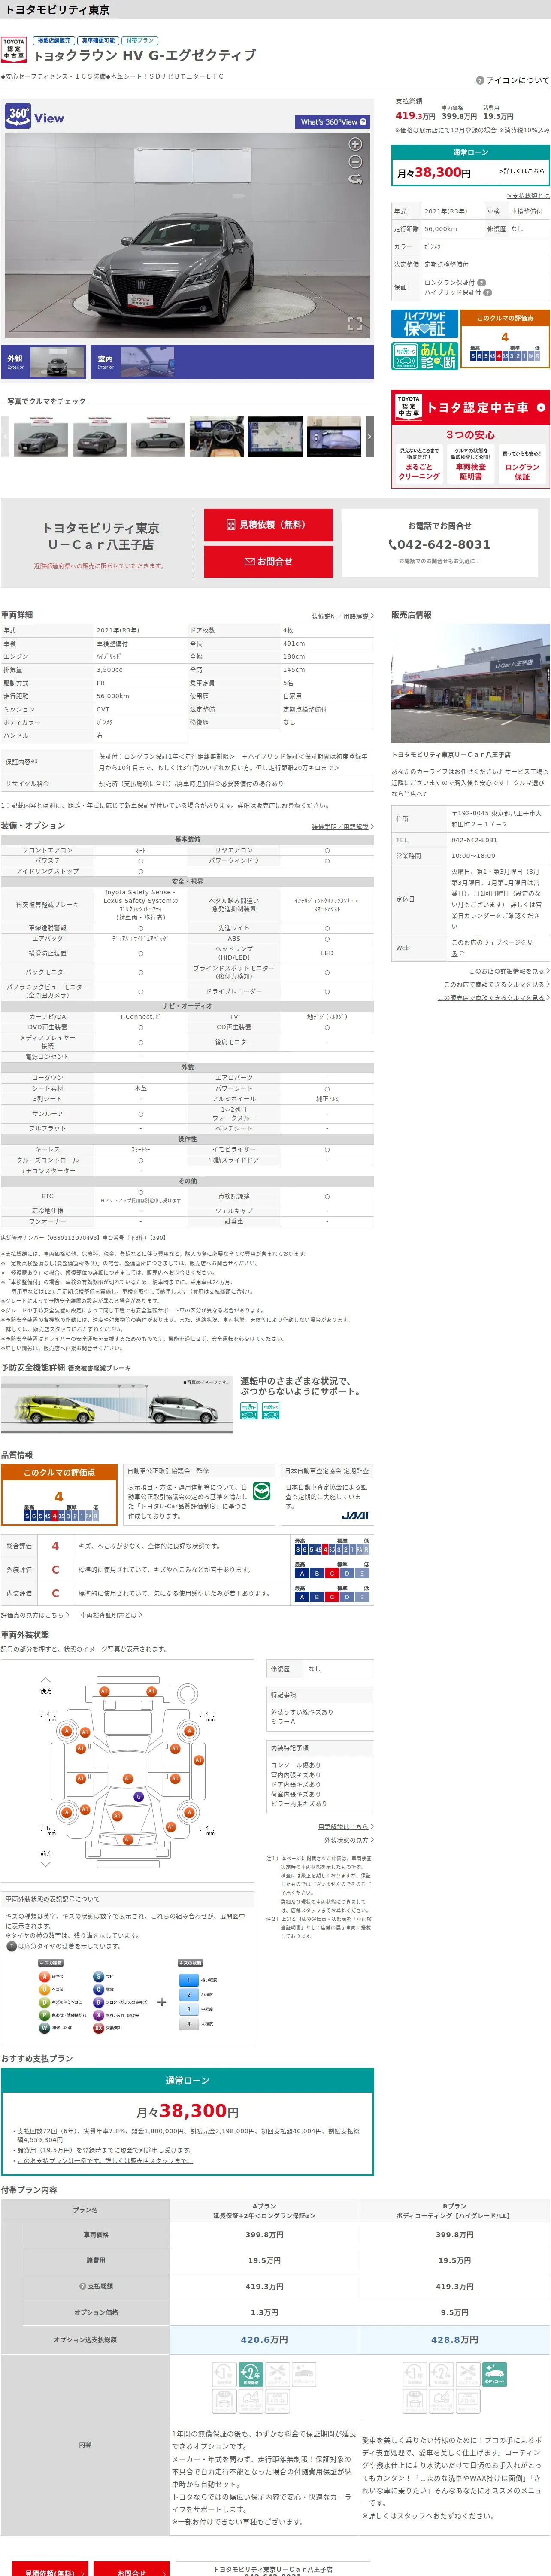Click the 月々38,300円 amount in the top loan box

[434, 172]
